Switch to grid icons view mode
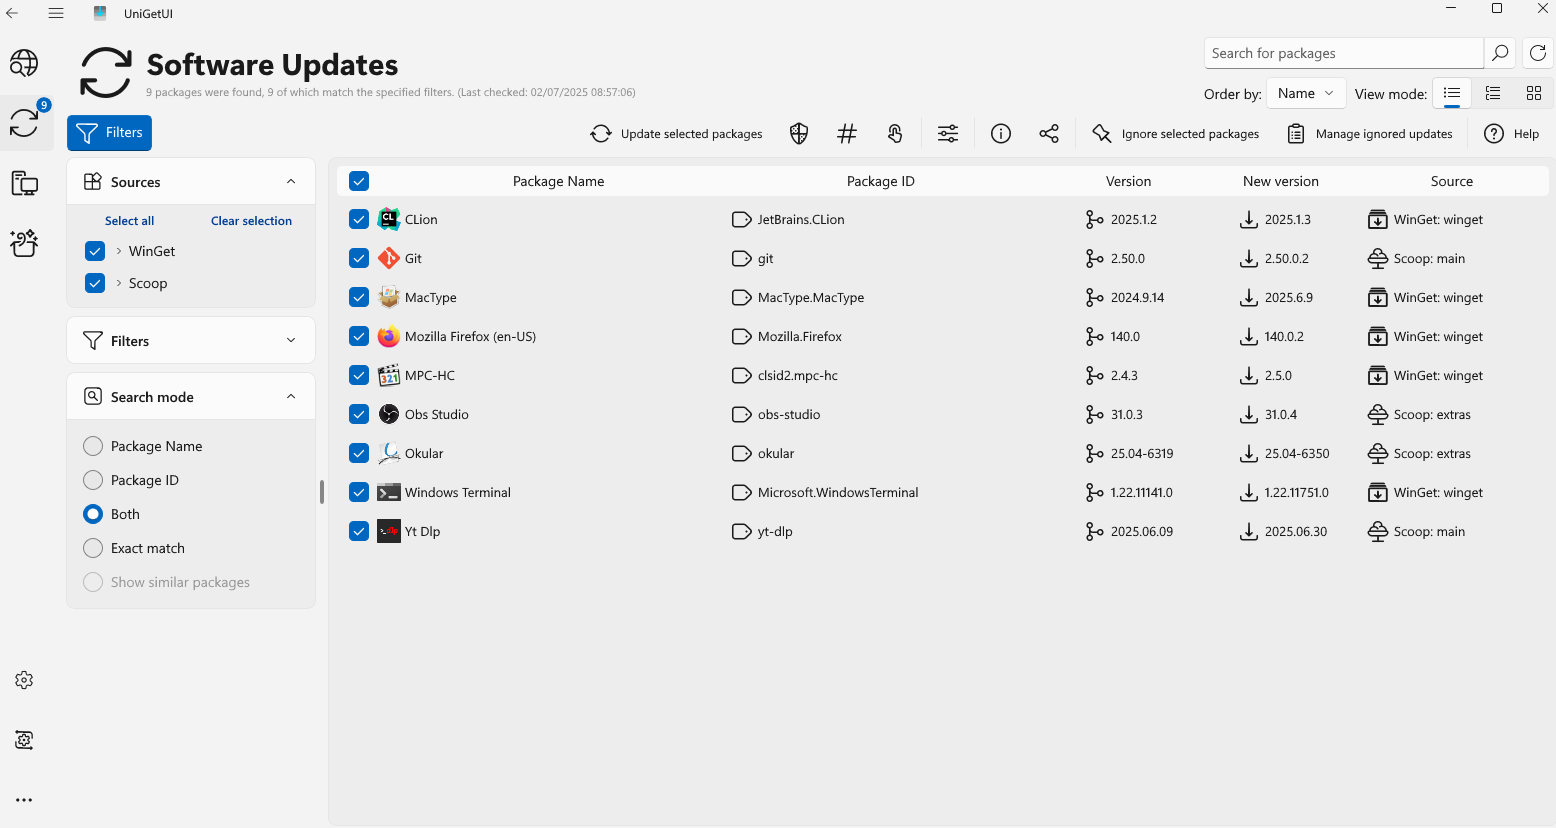1556x828 pixels. coord(1534,93)
